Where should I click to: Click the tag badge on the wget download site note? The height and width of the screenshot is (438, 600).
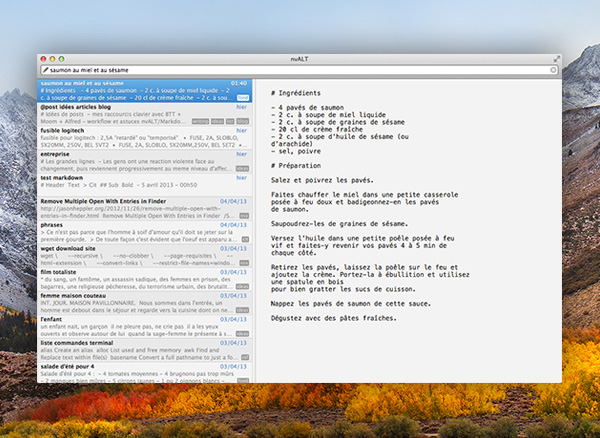tap(244, 263)
